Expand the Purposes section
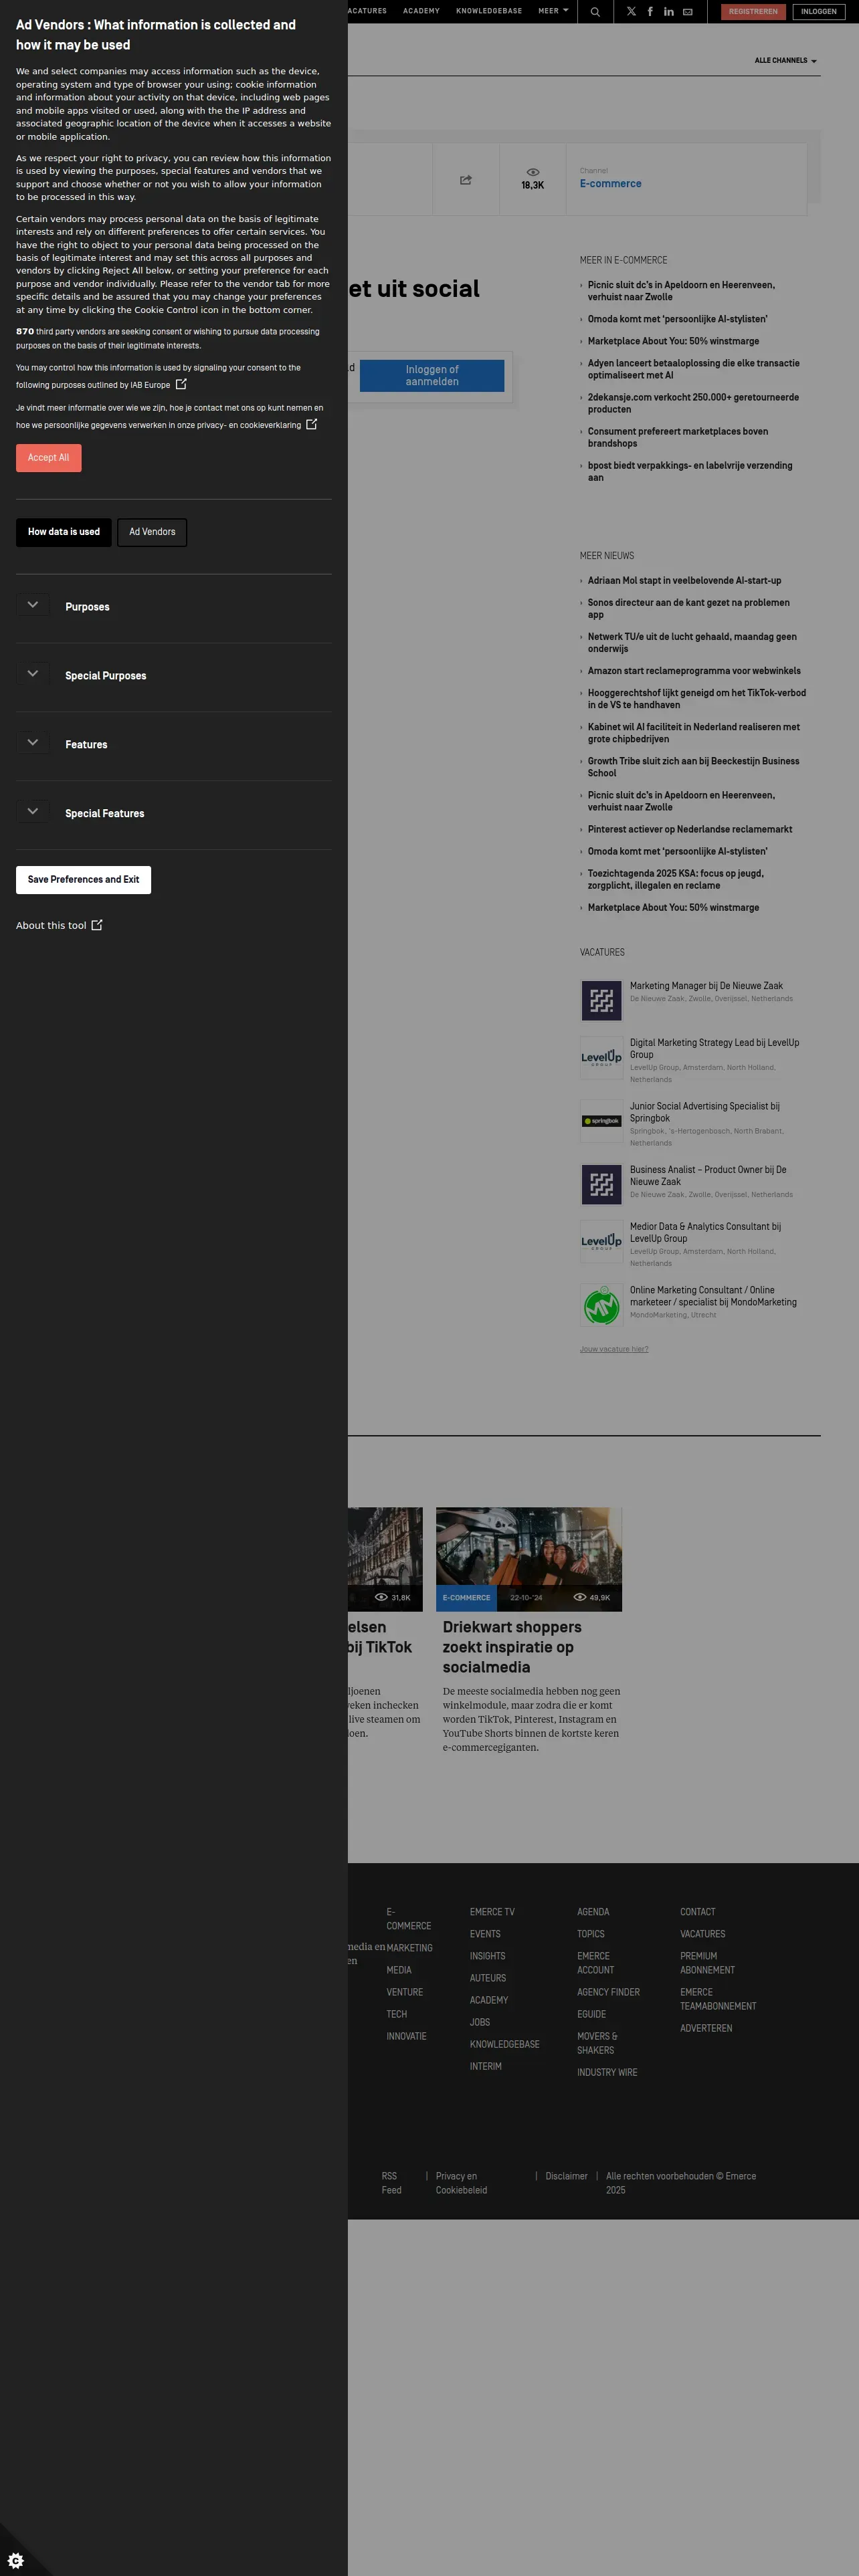The height and width of the screenshot is (2576, 859). 33,605
